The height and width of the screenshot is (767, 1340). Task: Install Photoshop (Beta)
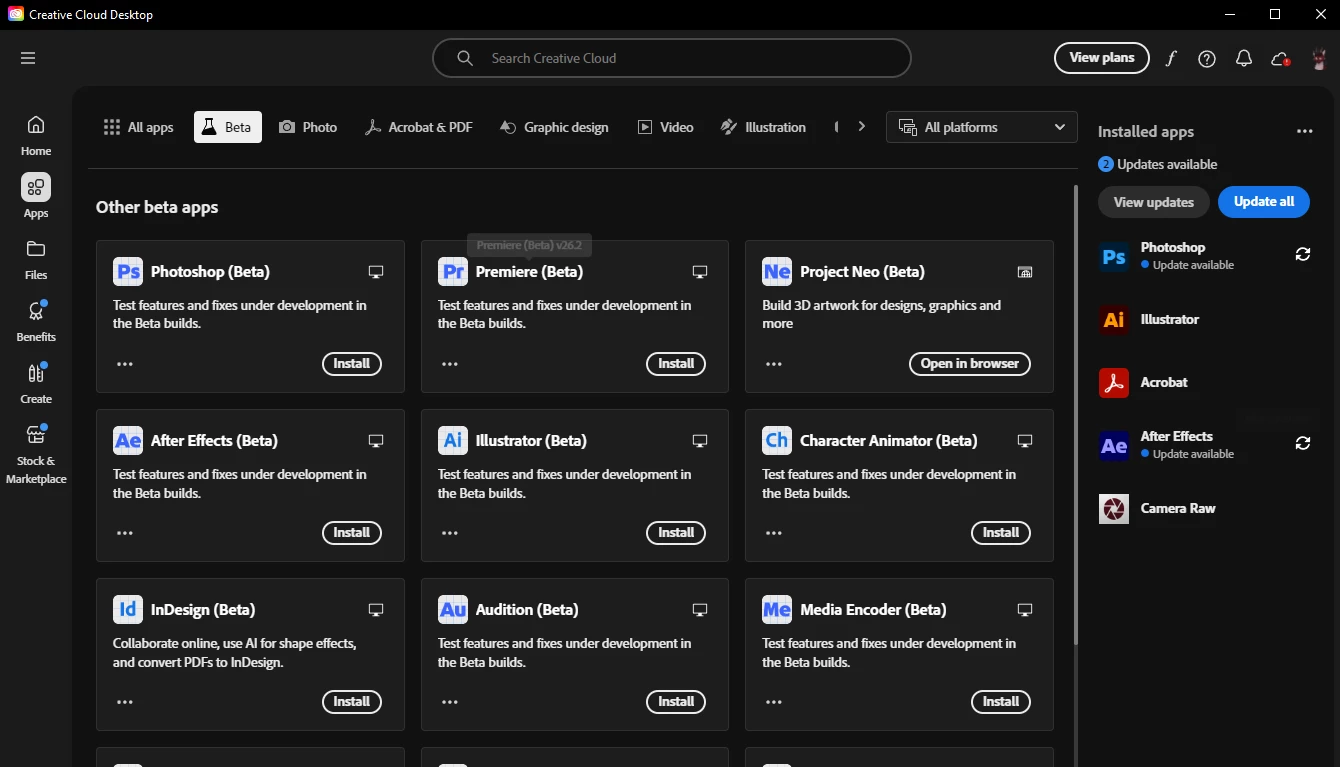coord(352,364)
